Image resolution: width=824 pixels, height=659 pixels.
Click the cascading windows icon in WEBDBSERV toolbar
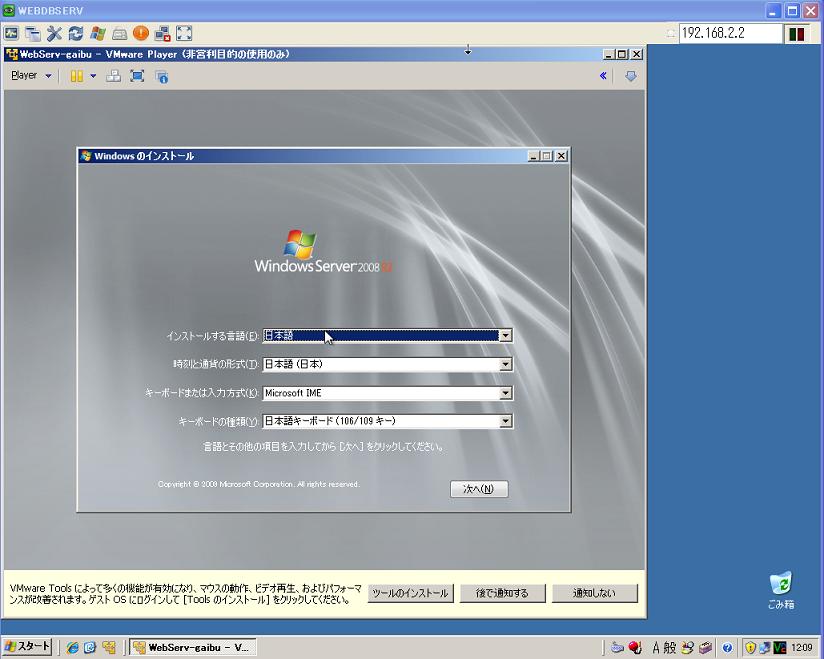pos(33,34)
